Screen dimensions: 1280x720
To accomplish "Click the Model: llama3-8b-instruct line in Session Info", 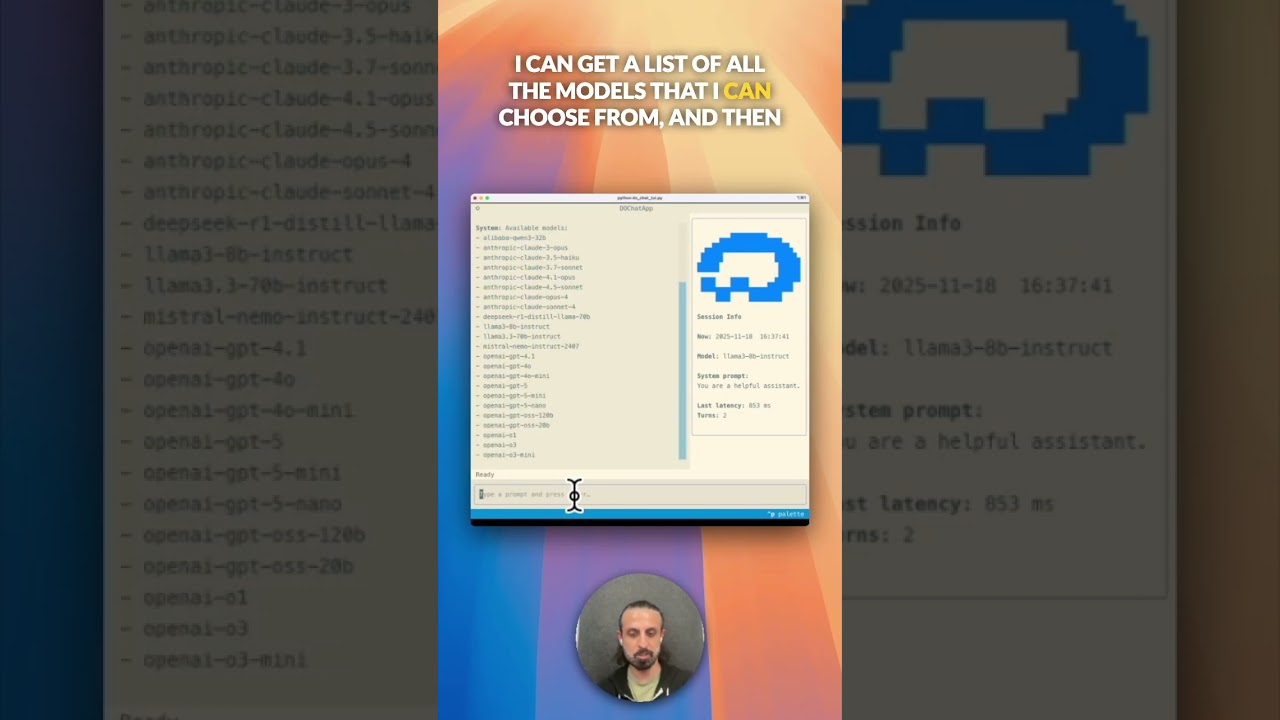I will pos(743,356).
